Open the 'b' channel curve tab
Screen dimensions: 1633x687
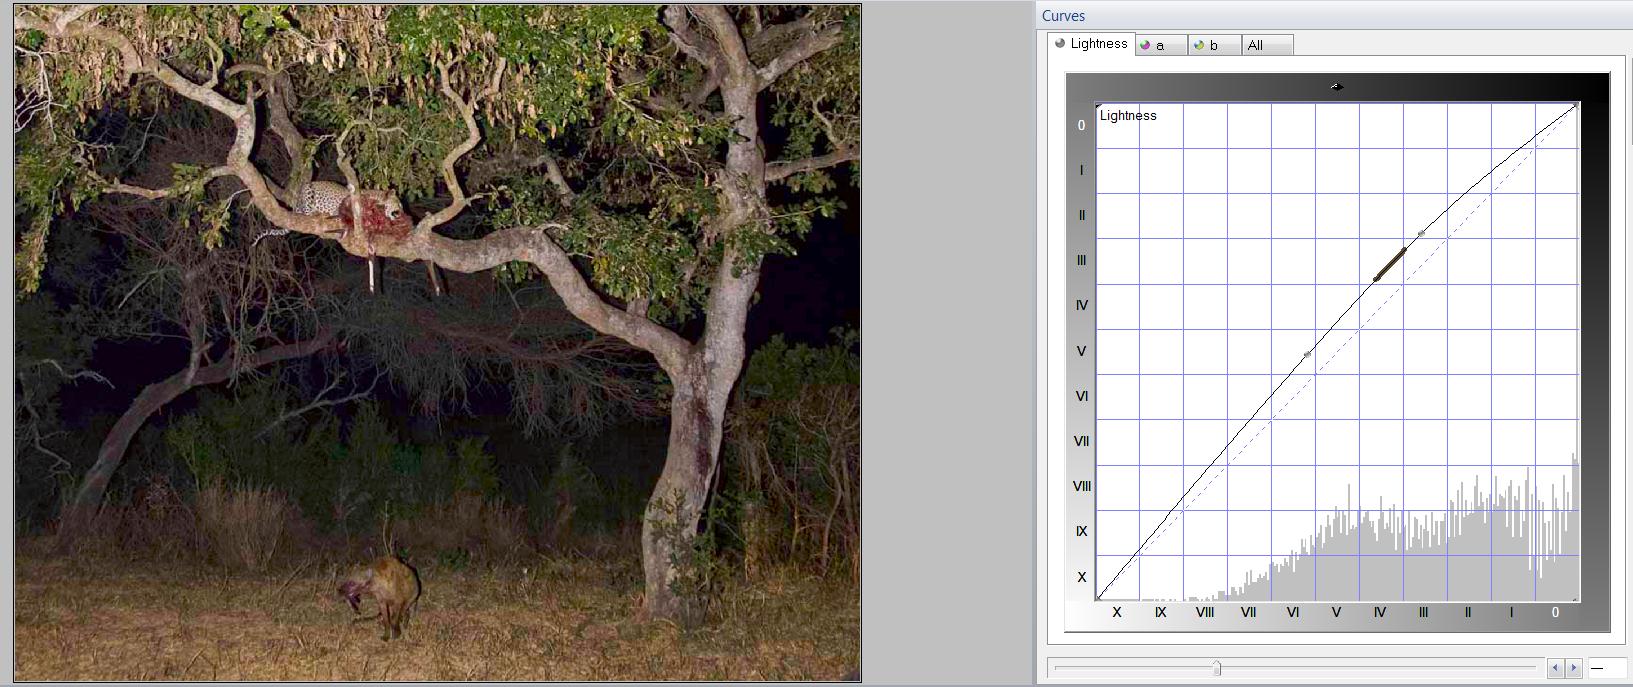pyautogui.click(x=1213, y=45)
